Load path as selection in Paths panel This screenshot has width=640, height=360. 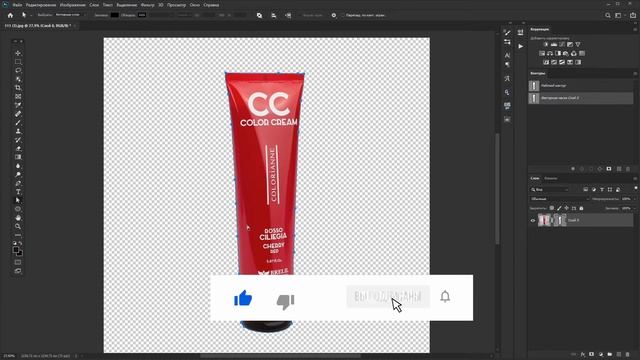(x=591, y=169)
